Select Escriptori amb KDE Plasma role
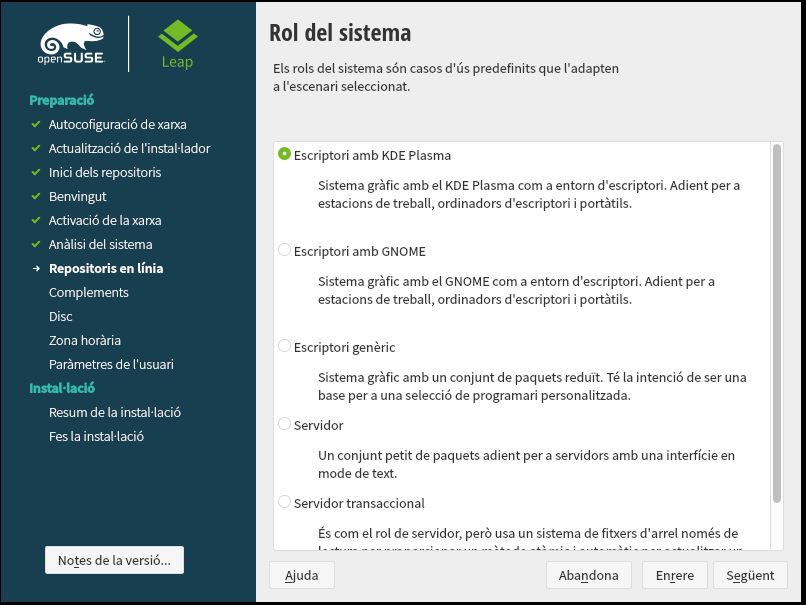 (285, 155)
